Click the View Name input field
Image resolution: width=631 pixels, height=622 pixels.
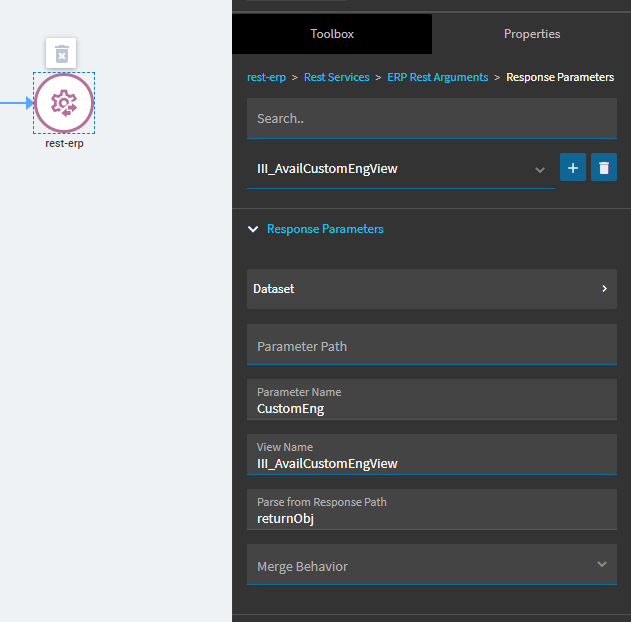tap(432, 455)
